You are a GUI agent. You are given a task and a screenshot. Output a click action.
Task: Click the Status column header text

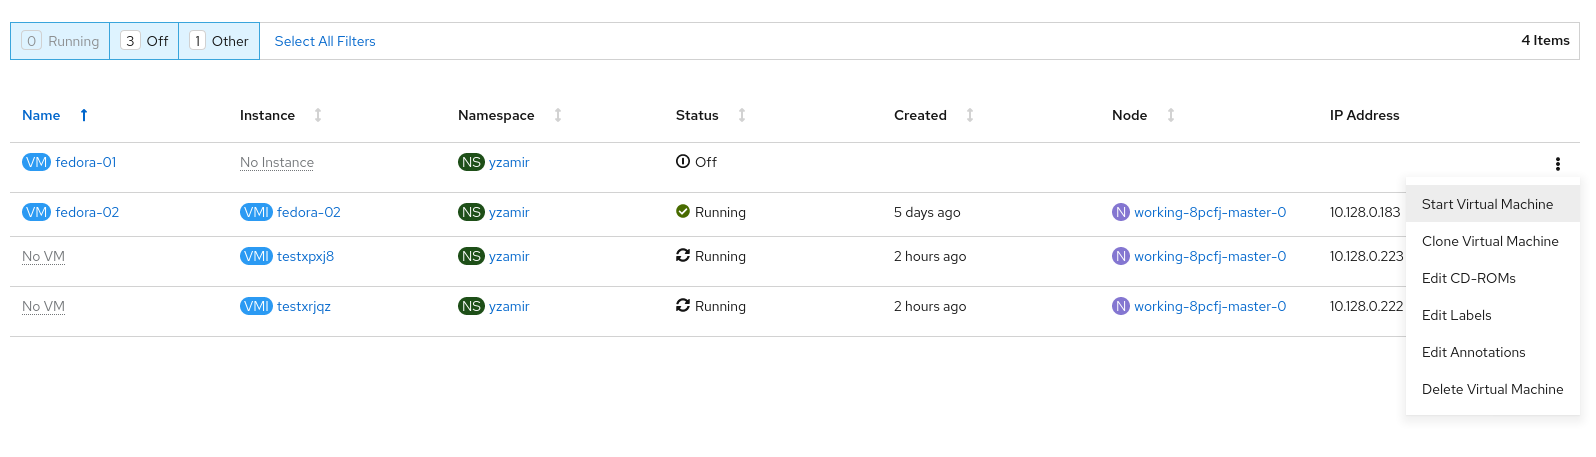click(x=697, y=115)
